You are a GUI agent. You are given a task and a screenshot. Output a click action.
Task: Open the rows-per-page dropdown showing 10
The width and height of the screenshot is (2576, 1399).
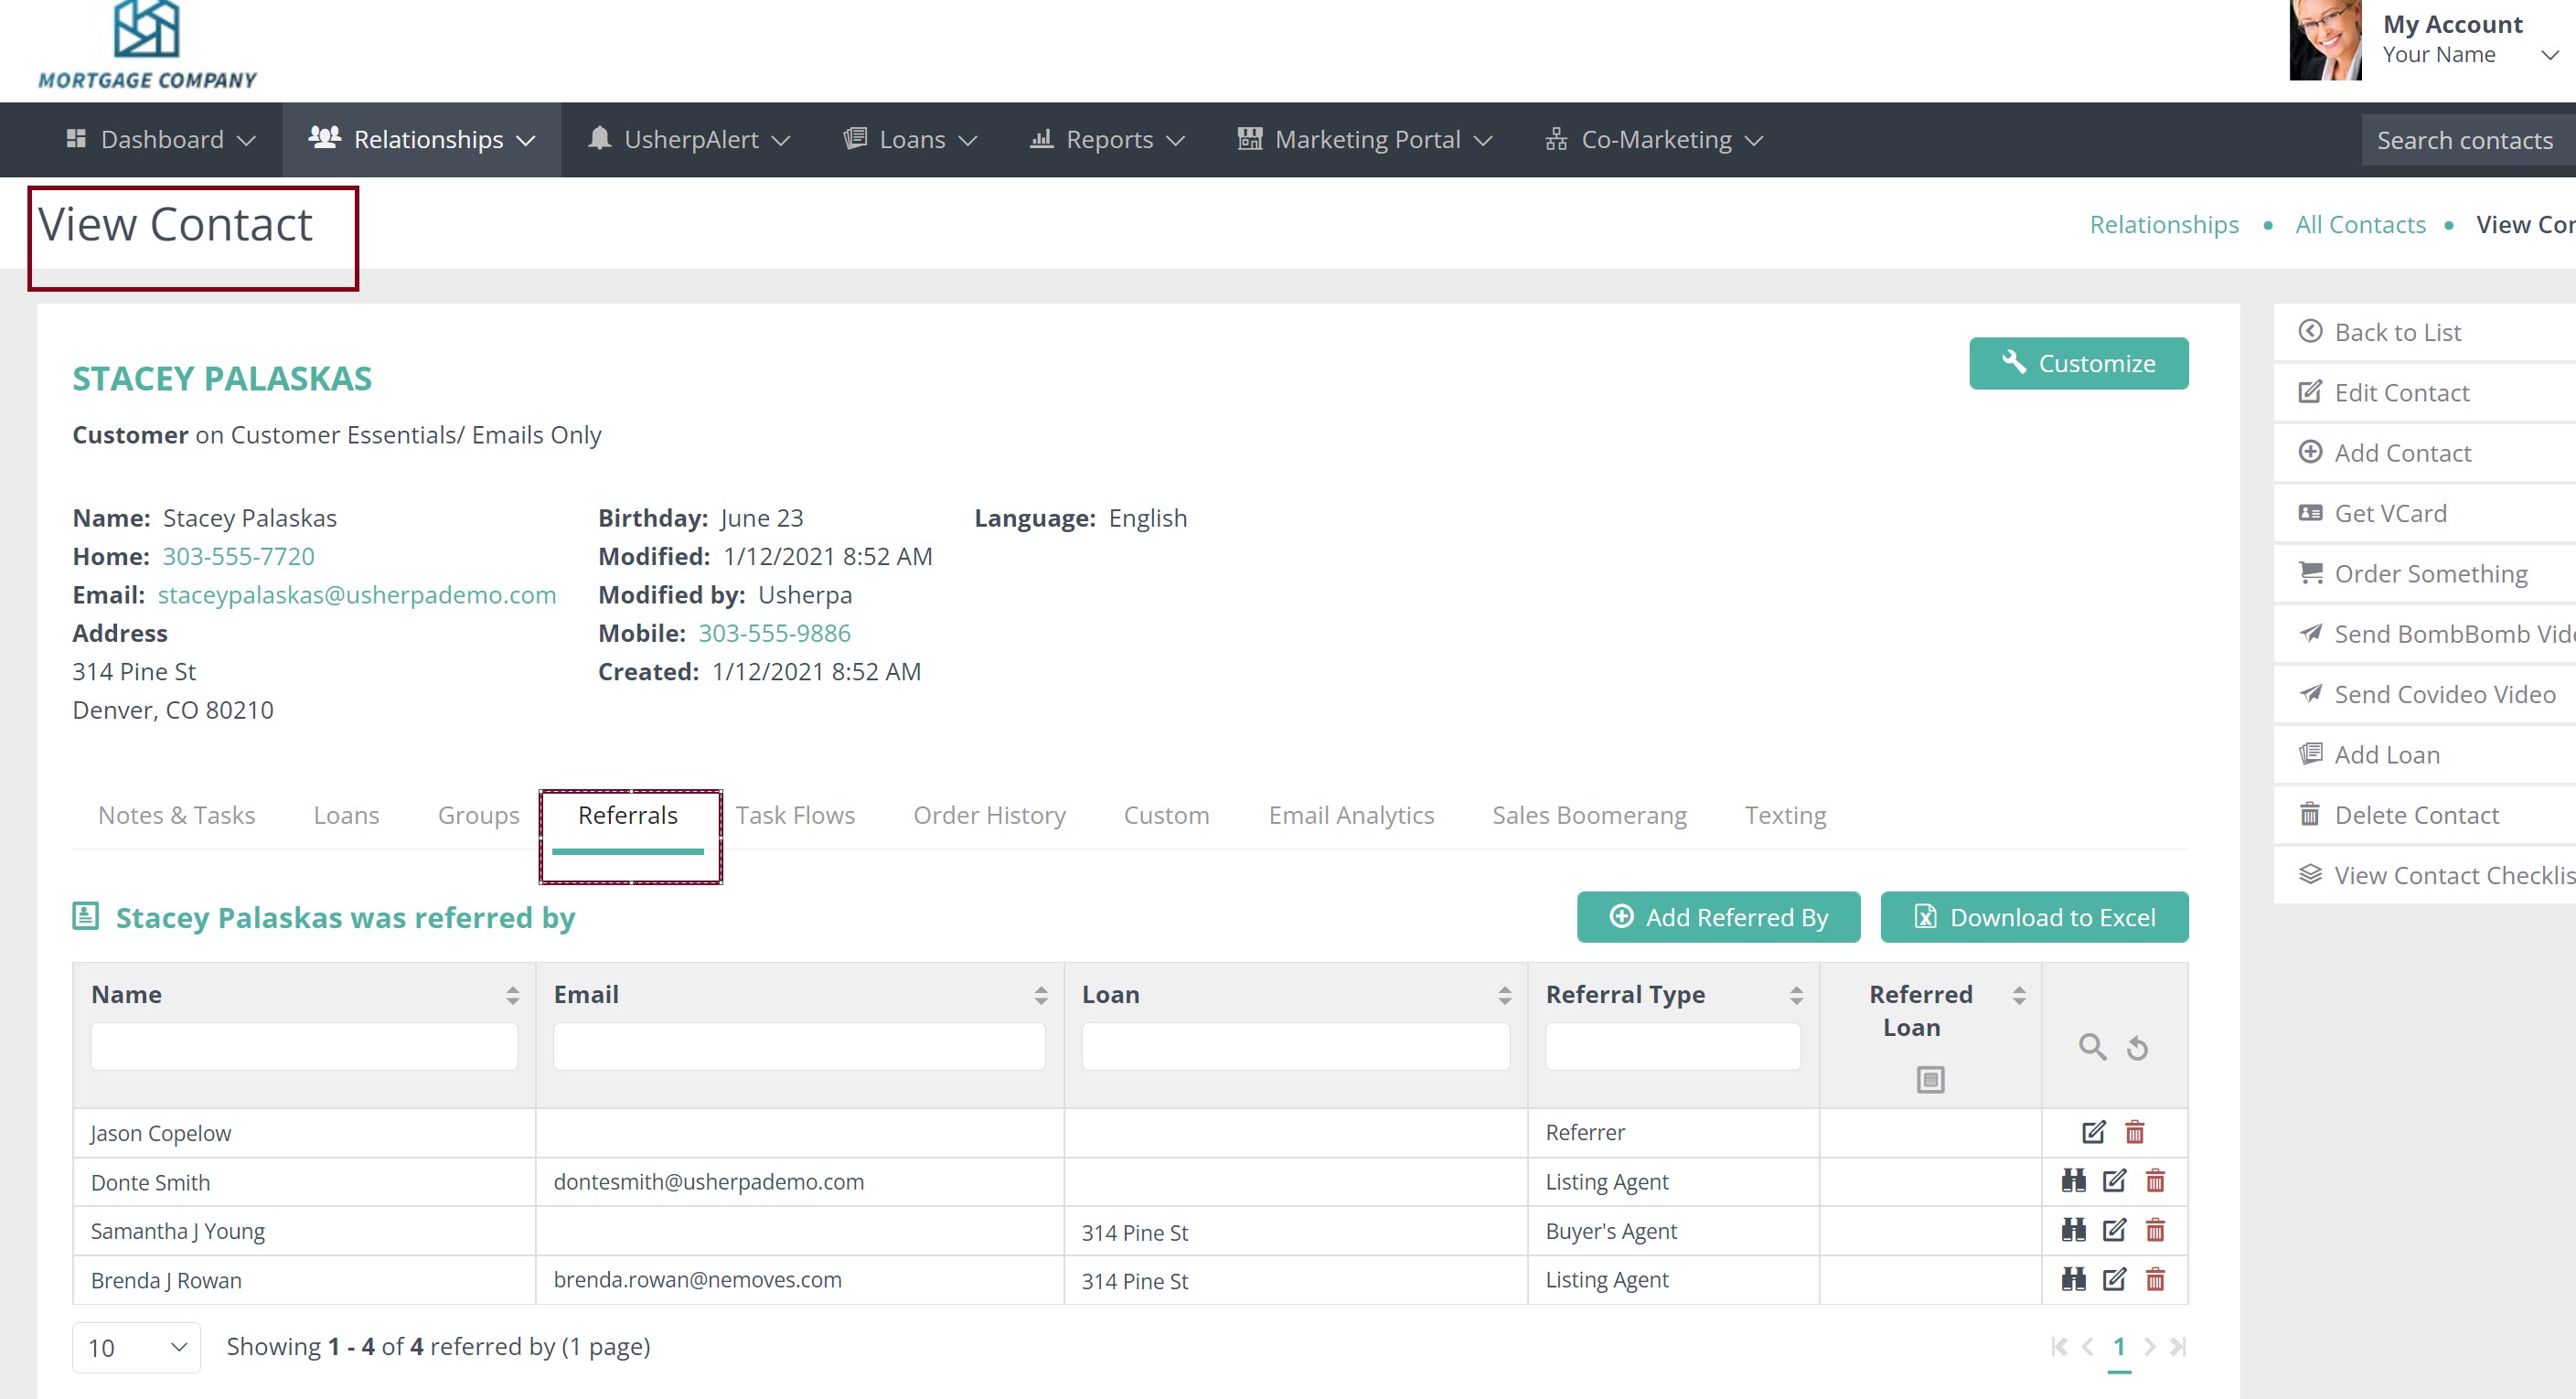pyautogui.click(x=136, y=1347)
